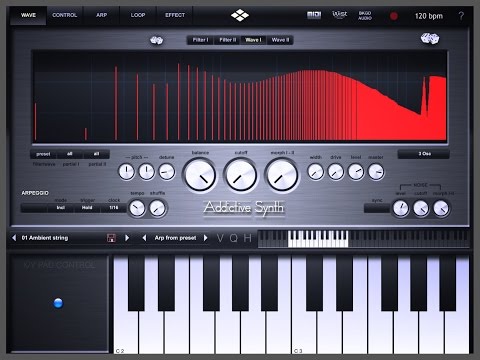Toggle the Q keyboard option

[x=234, y=238]
